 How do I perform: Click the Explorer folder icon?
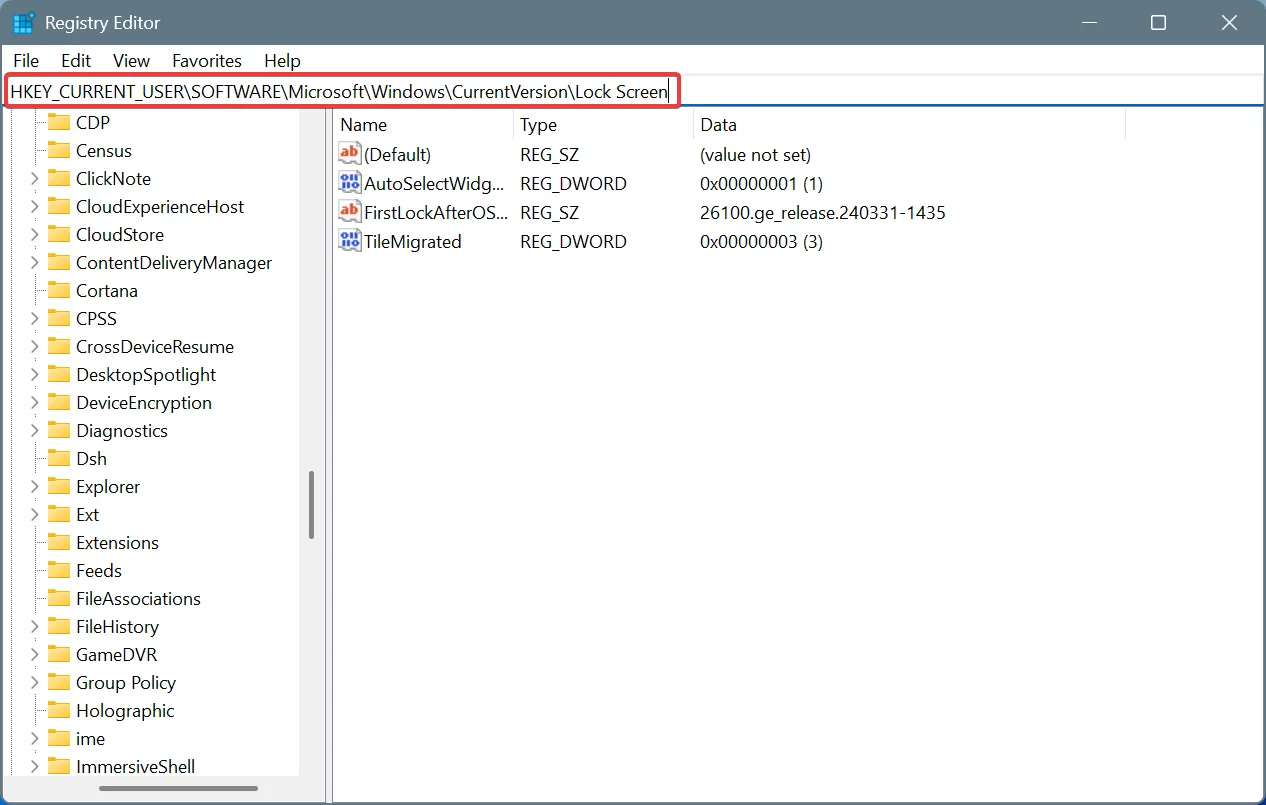coord(59,486)
